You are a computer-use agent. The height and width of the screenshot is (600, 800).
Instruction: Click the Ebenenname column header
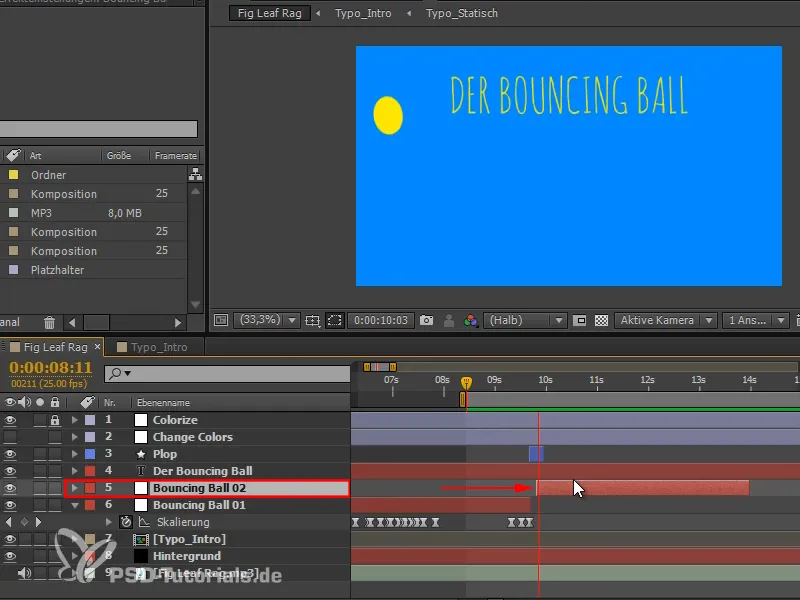click(x=163, y=403)
